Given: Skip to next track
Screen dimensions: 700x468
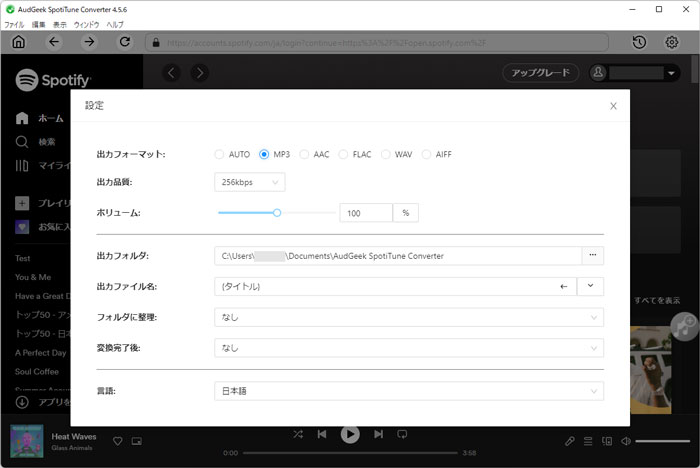Looking at the screenshot, I should click(x=379, y=434).
